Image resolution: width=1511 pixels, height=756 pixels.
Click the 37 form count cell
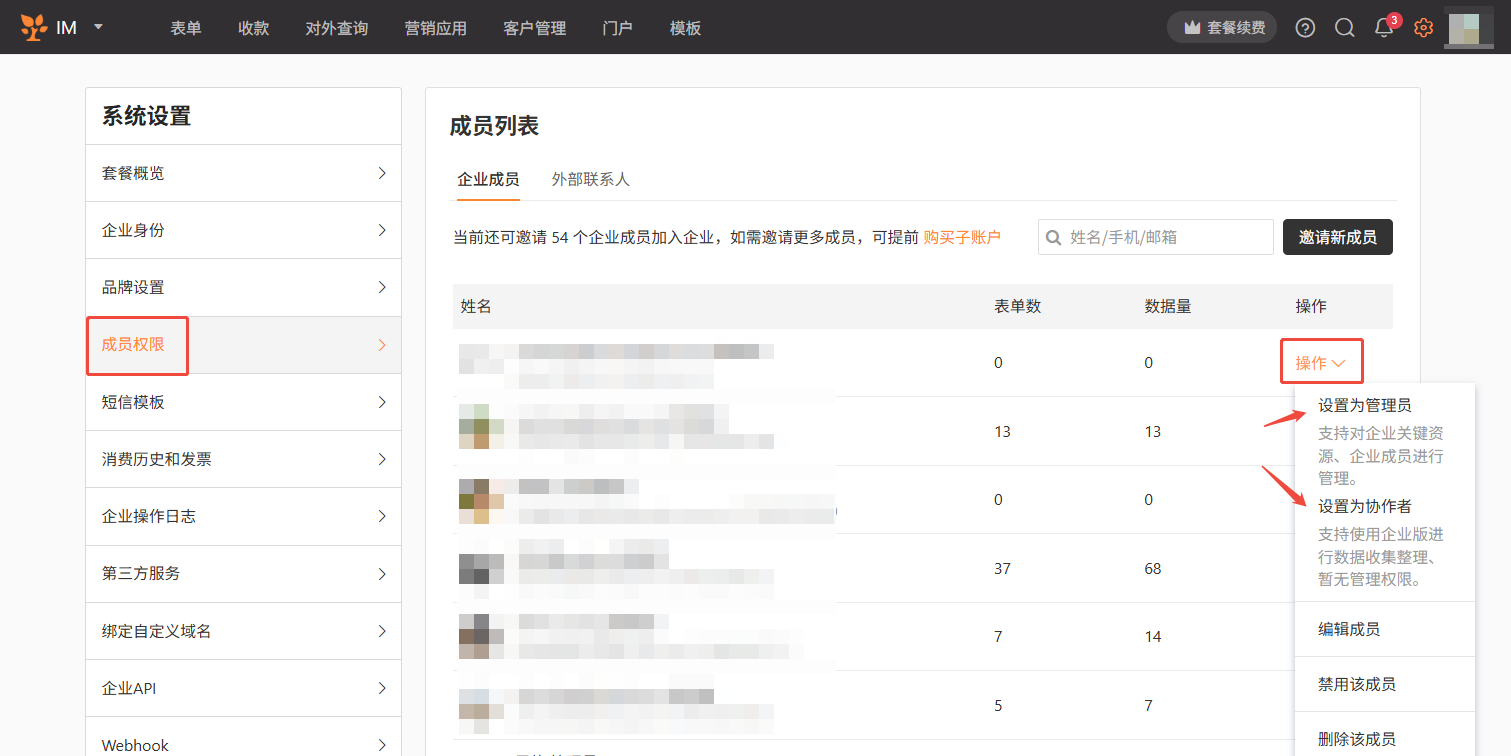coord(1003,568)
